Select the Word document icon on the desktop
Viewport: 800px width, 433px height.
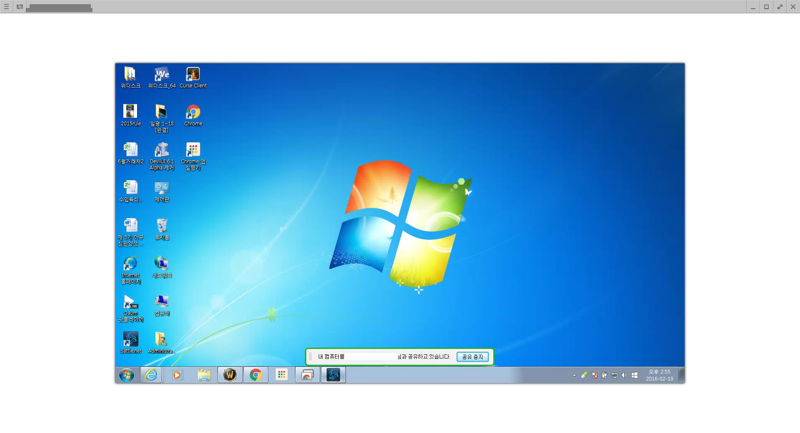pos(131,232)
